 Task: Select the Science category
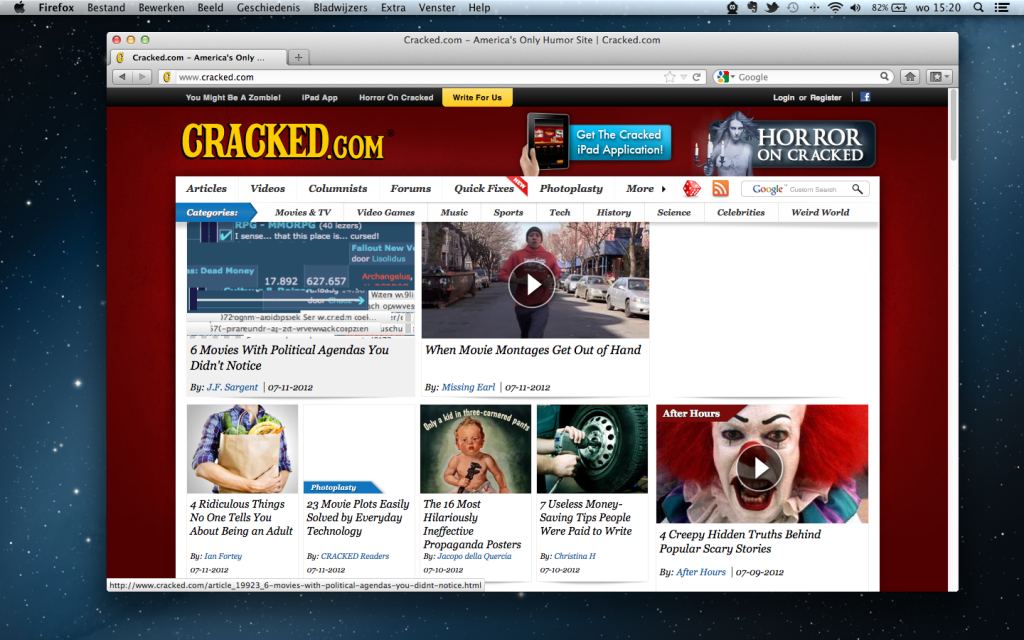tap(674, 212)
